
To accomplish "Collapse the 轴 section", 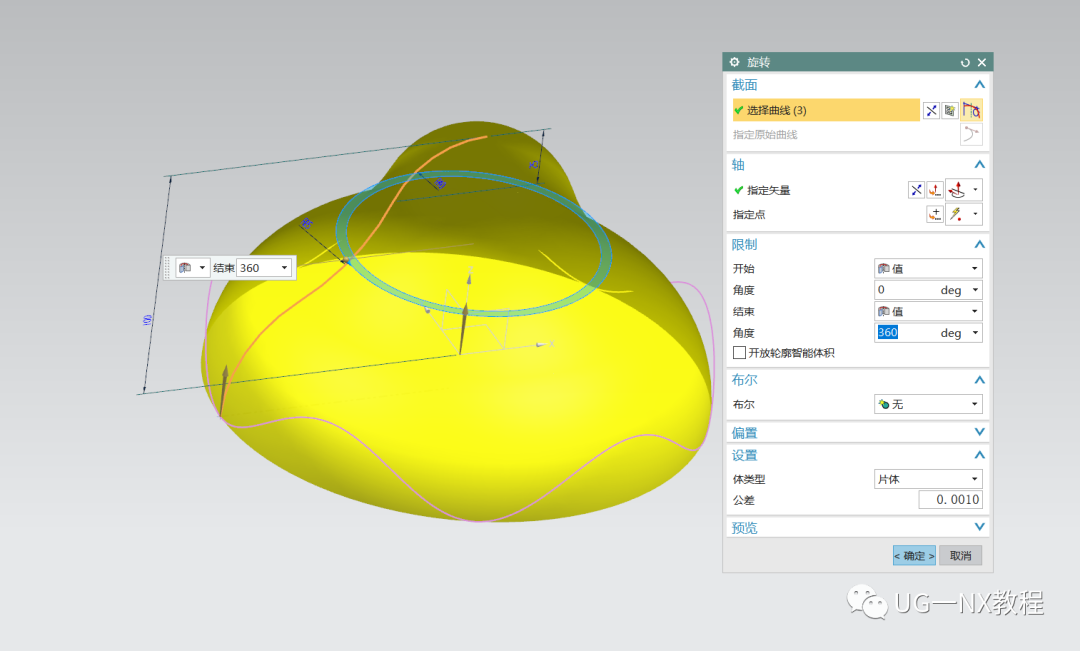I will click(979, 165).
